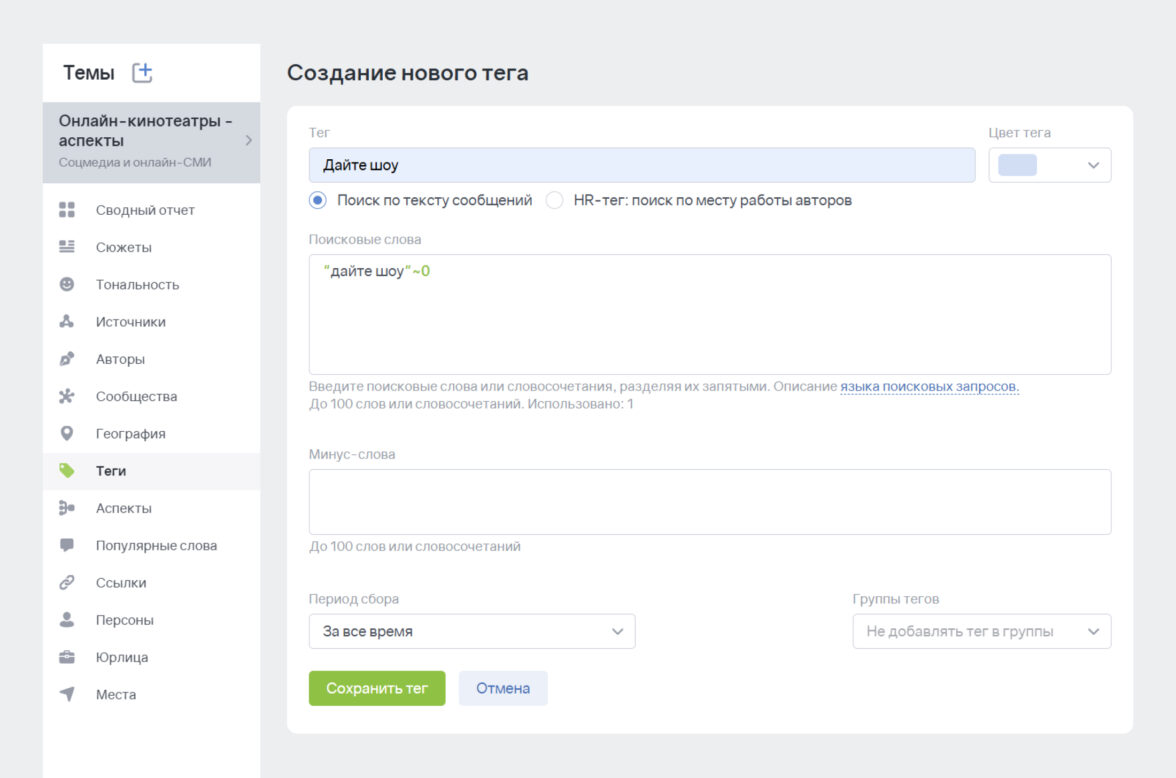Expand Онлайн-кинотеатры theme chevron

(x=248, y=141)
